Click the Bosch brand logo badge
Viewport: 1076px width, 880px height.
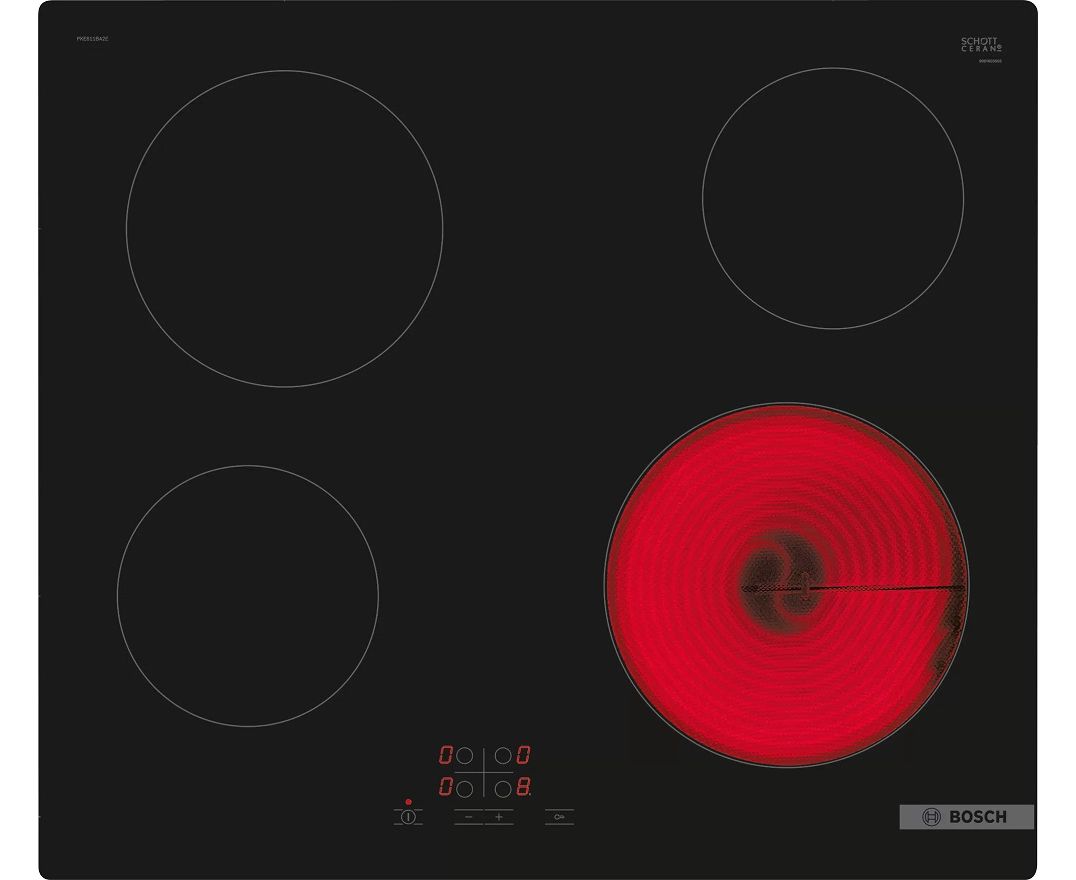coord(966,817)
